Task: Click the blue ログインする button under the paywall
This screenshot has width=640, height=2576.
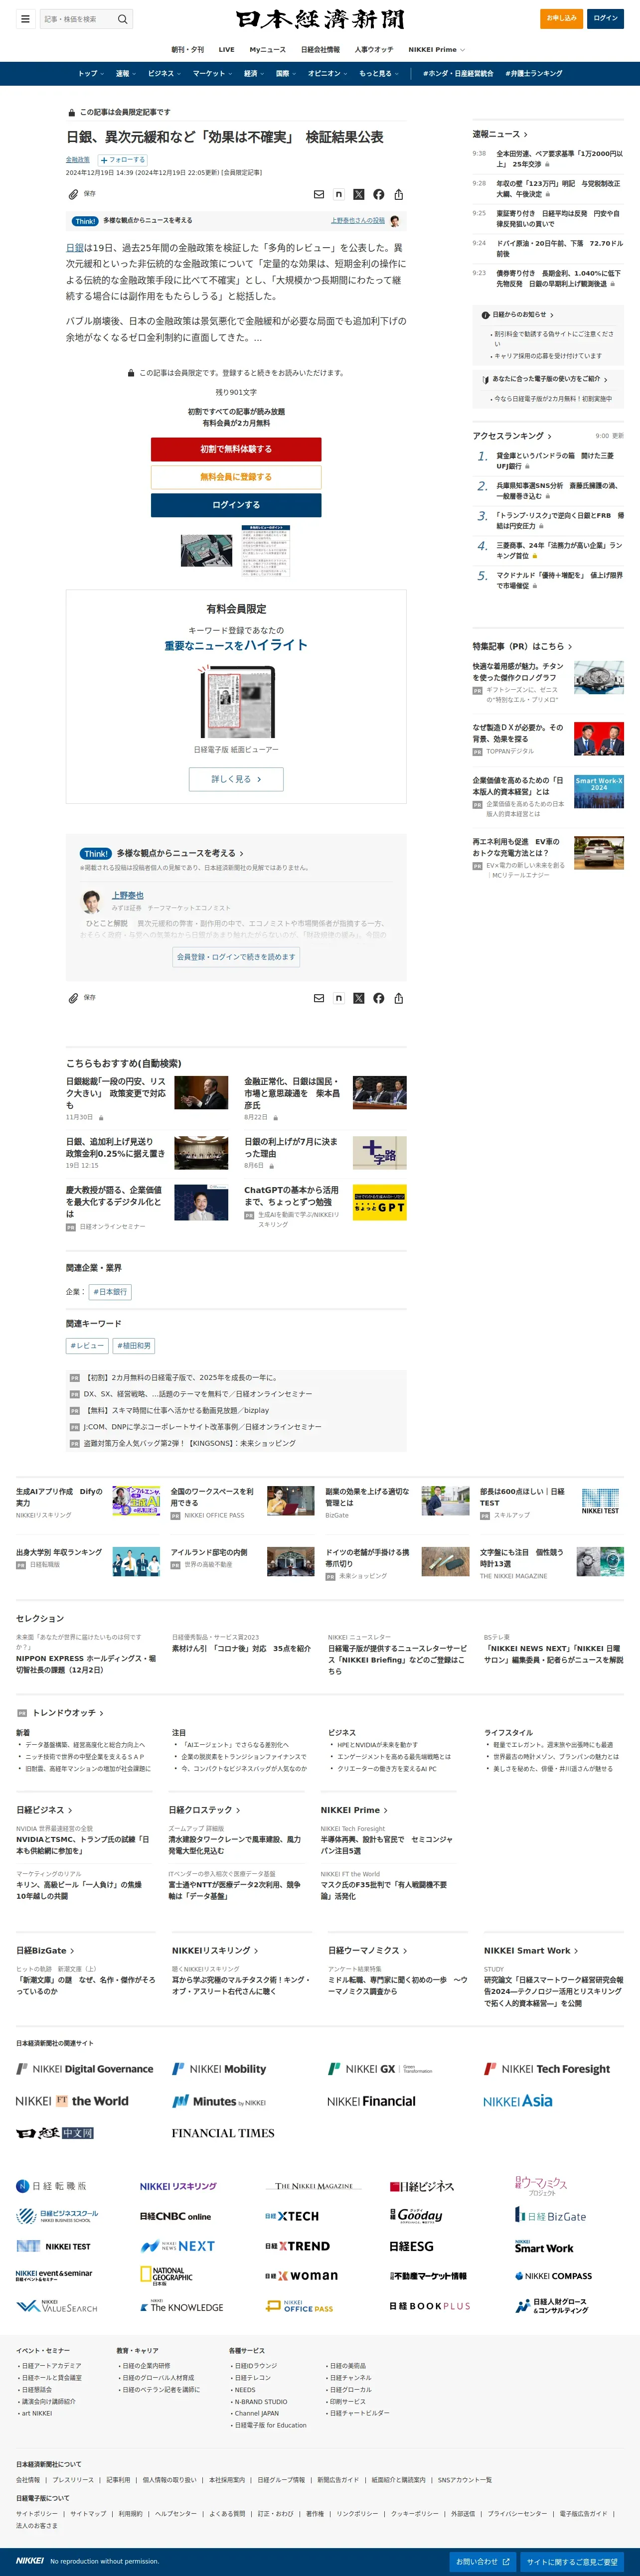Action: tap(236, 505)
